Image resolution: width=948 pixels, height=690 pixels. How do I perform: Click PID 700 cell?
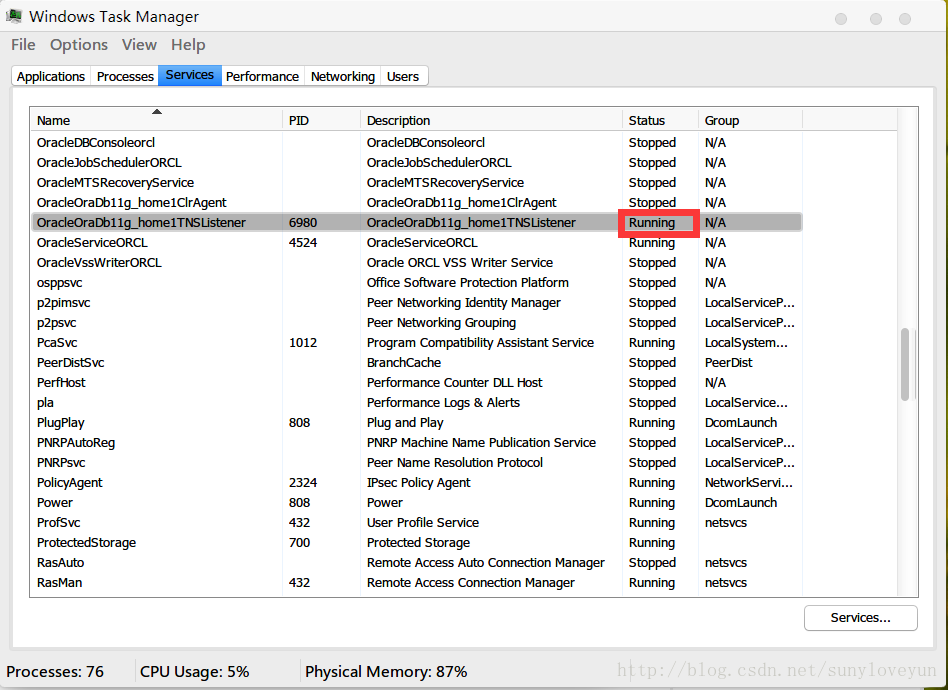(299, 542)
